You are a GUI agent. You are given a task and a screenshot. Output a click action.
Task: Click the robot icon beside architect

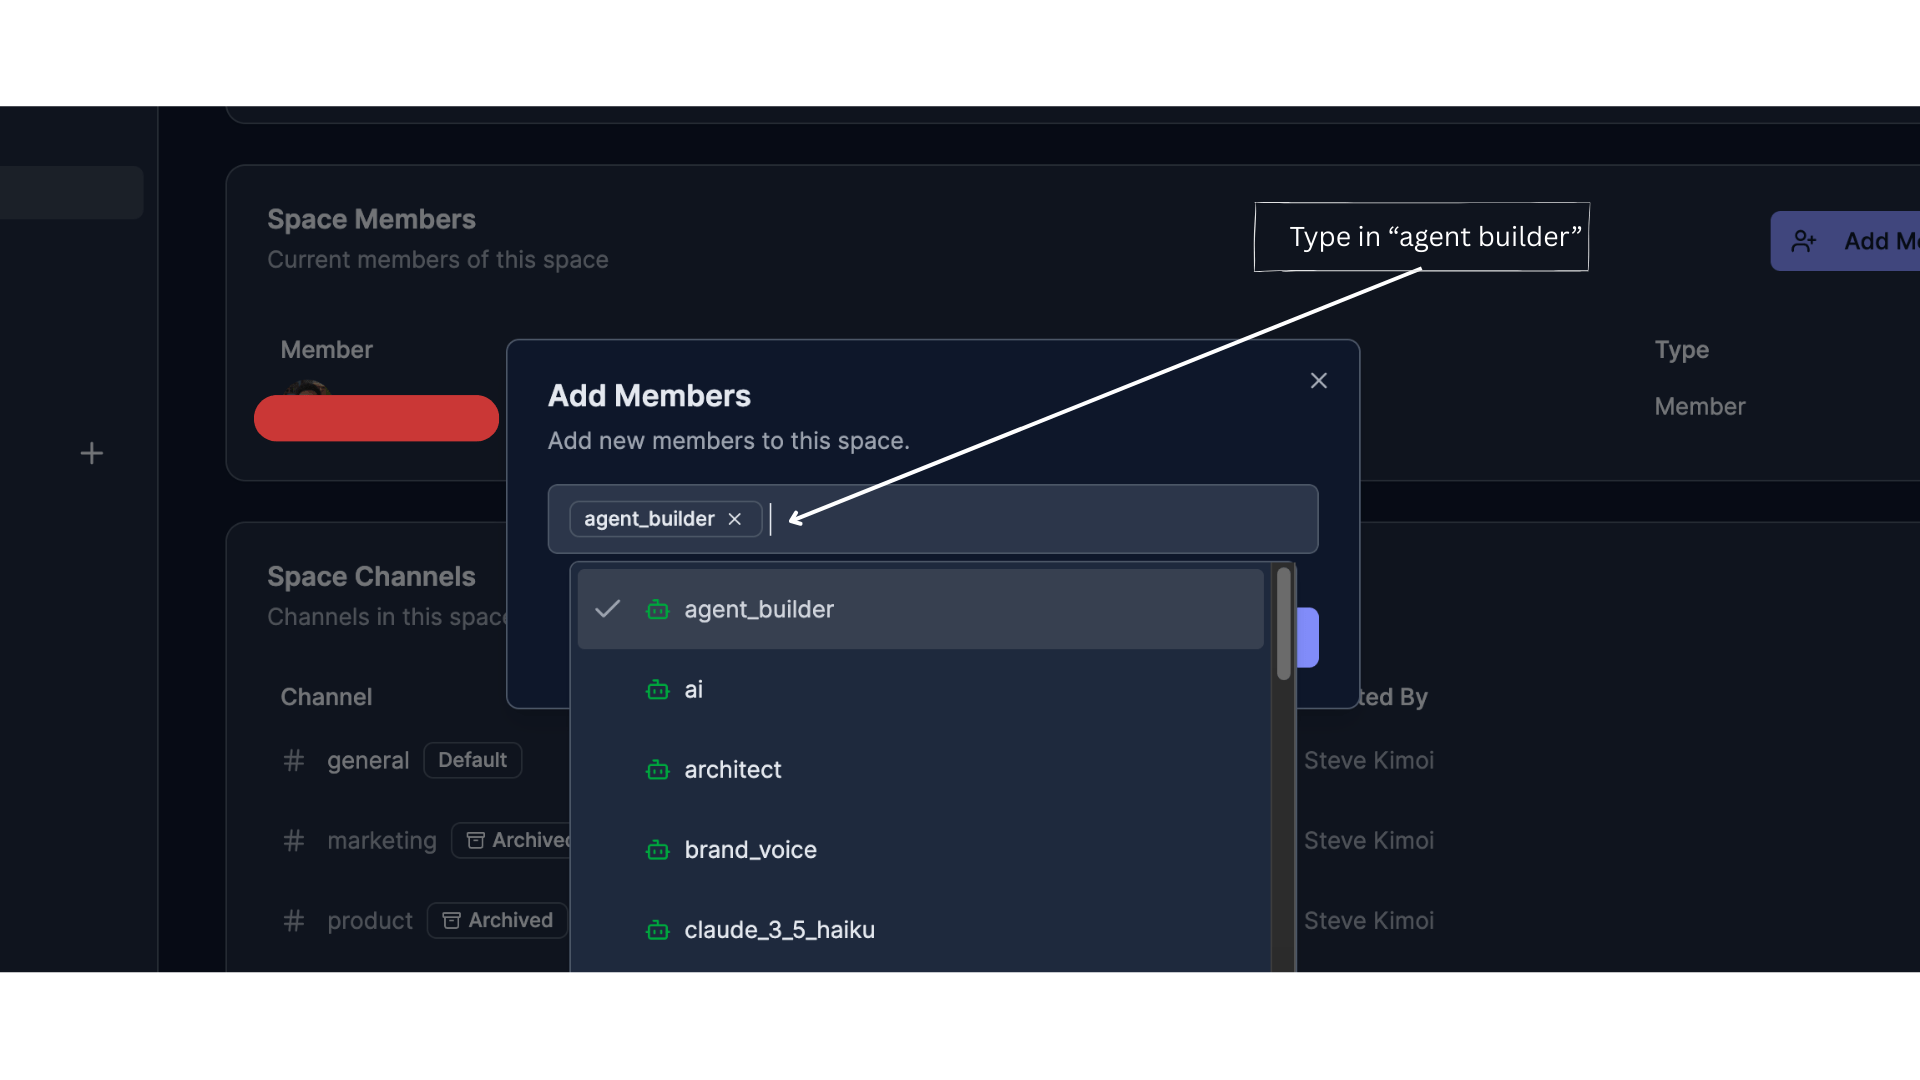click(657, 770)
